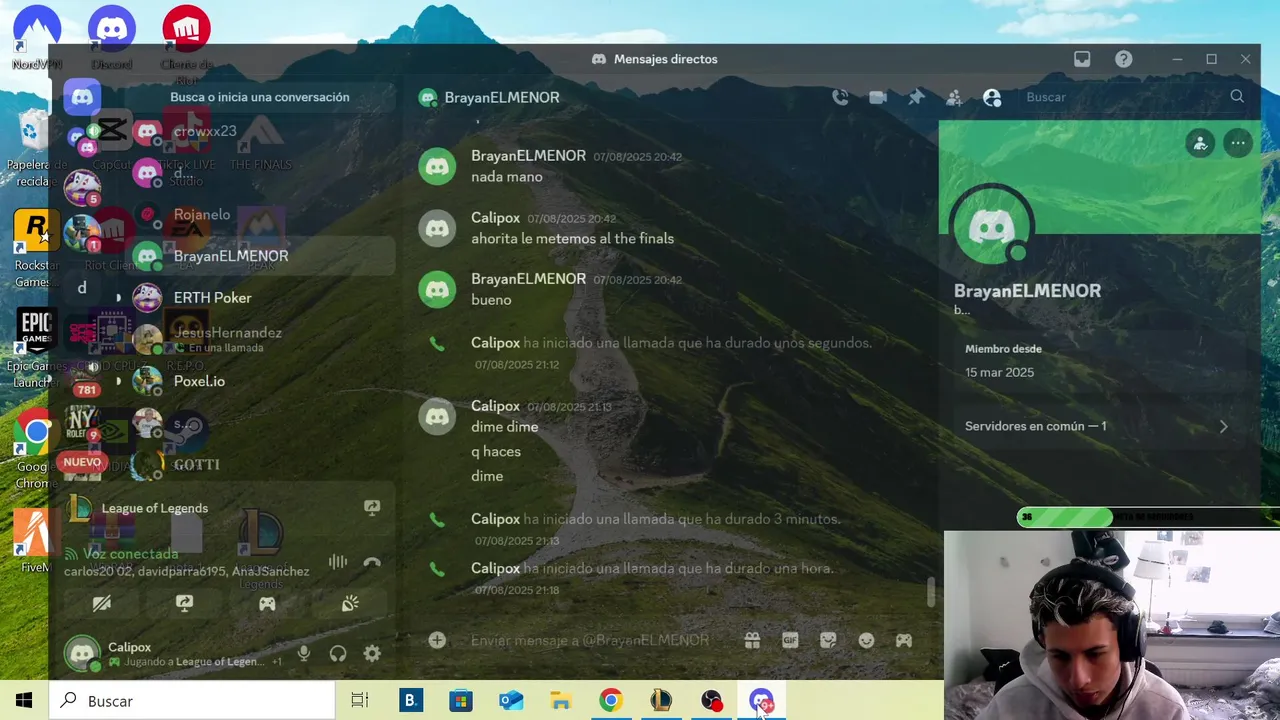Share your screen in voice panel

coord(184,603)
